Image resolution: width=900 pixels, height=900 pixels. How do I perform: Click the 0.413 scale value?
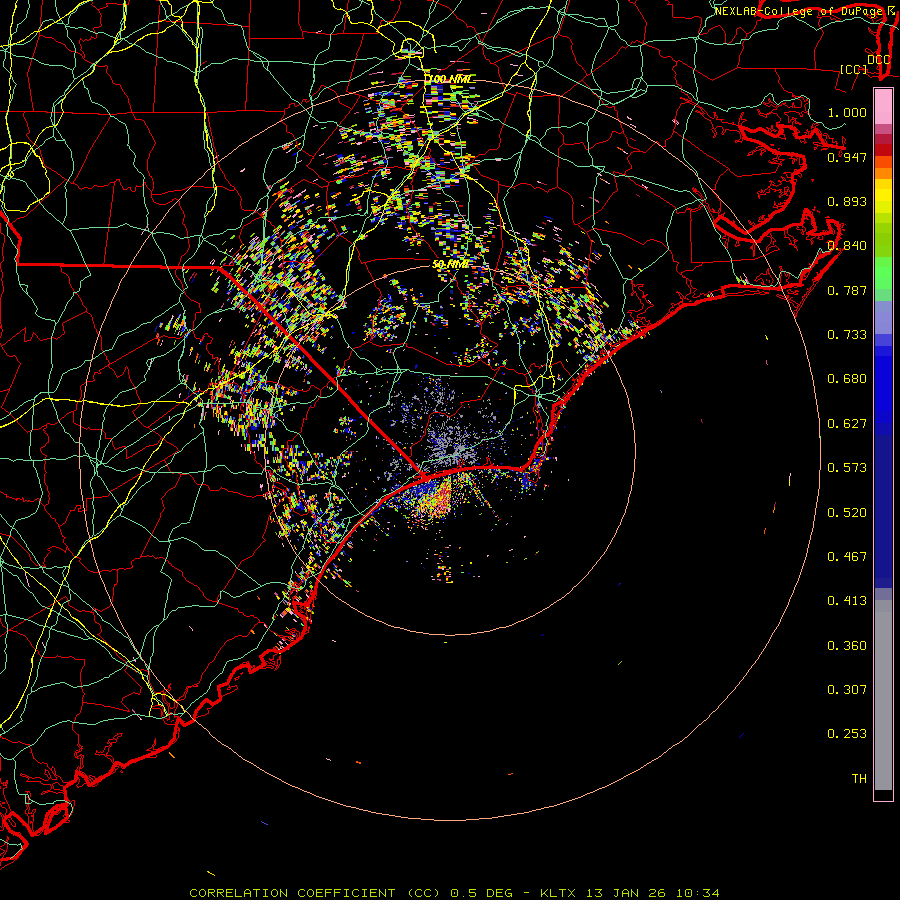847,601
